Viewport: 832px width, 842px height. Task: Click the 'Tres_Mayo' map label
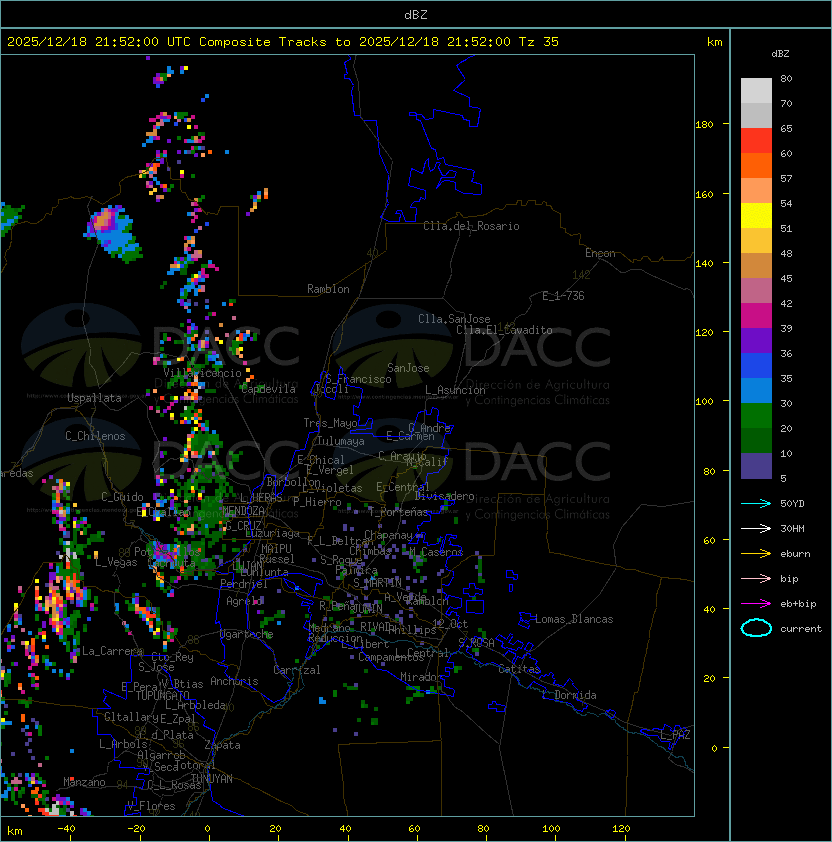point(330,423)
